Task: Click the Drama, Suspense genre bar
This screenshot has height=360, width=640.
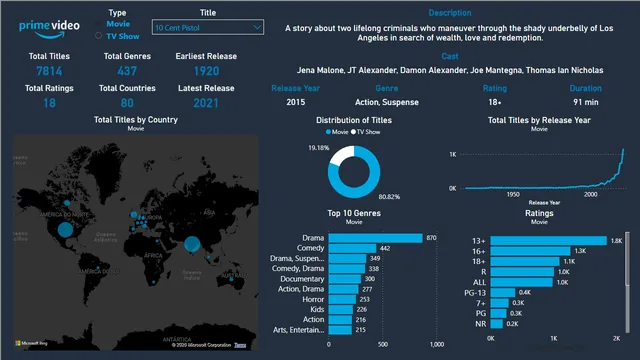Action: [347, 258]
